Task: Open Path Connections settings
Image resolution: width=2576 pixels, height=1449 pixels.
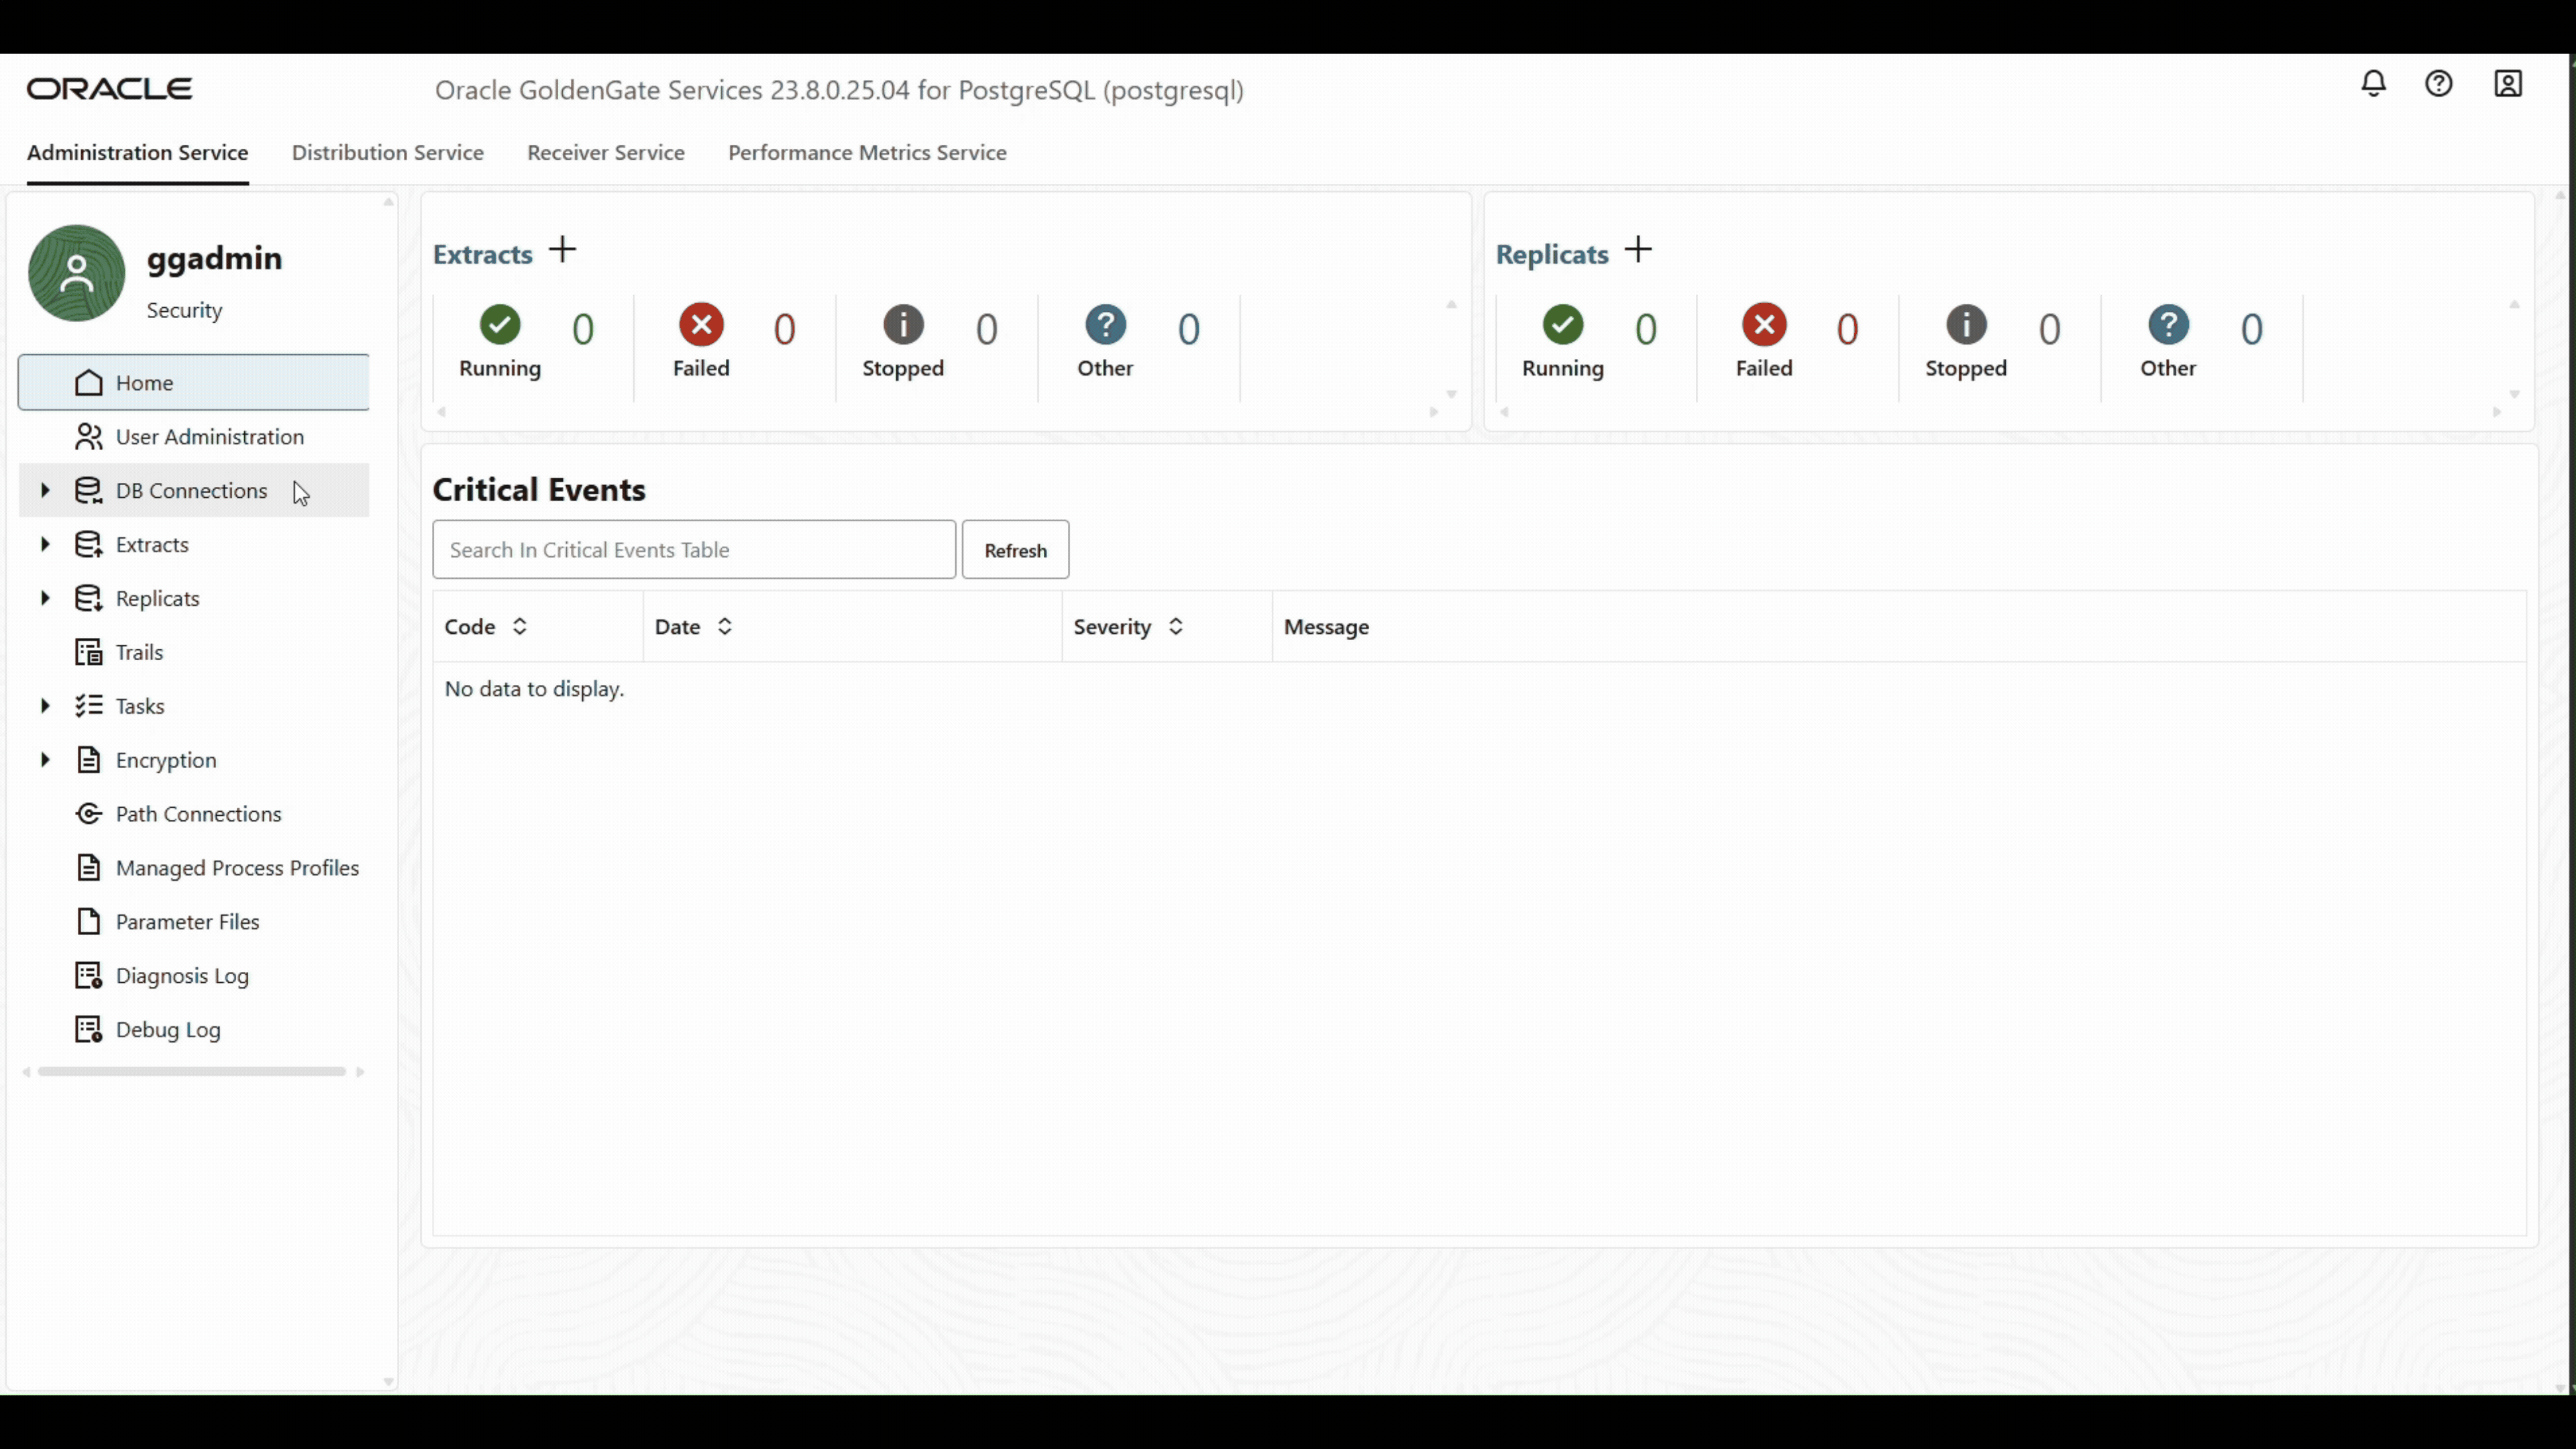Action: 198,813
